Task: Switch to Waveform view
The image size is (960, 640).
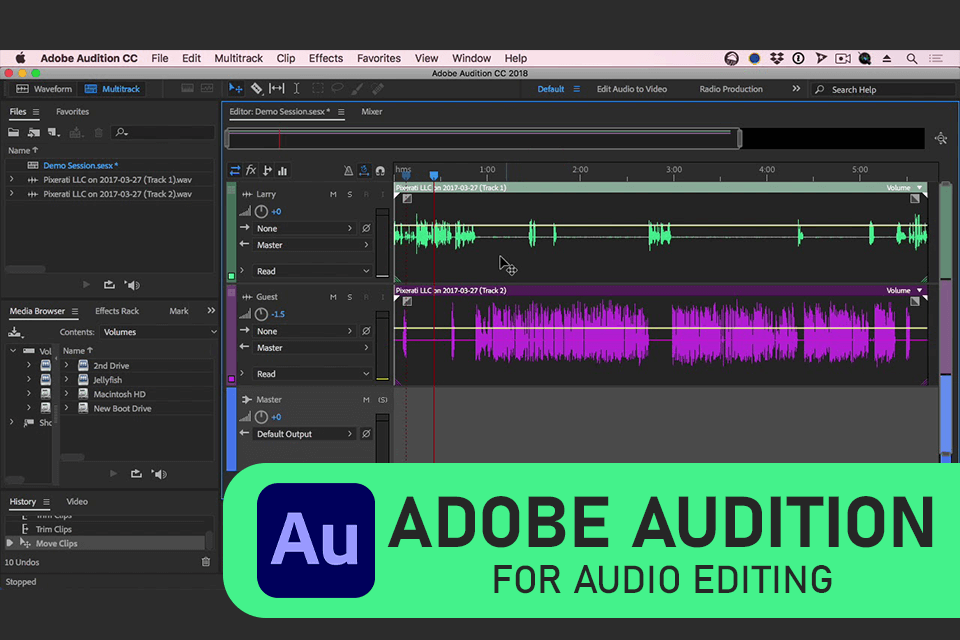Action: (43, 89)
